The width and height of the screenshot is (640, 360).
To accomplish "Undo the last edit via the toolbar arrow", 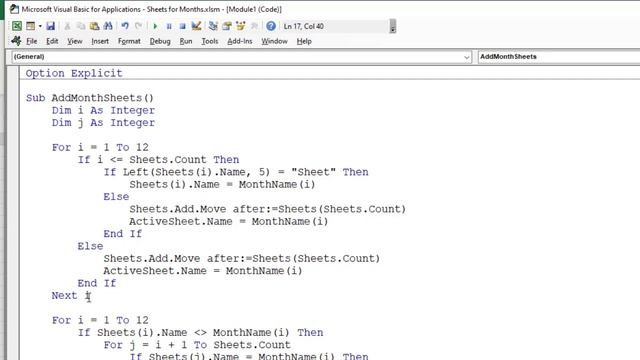I will [125, 26].
